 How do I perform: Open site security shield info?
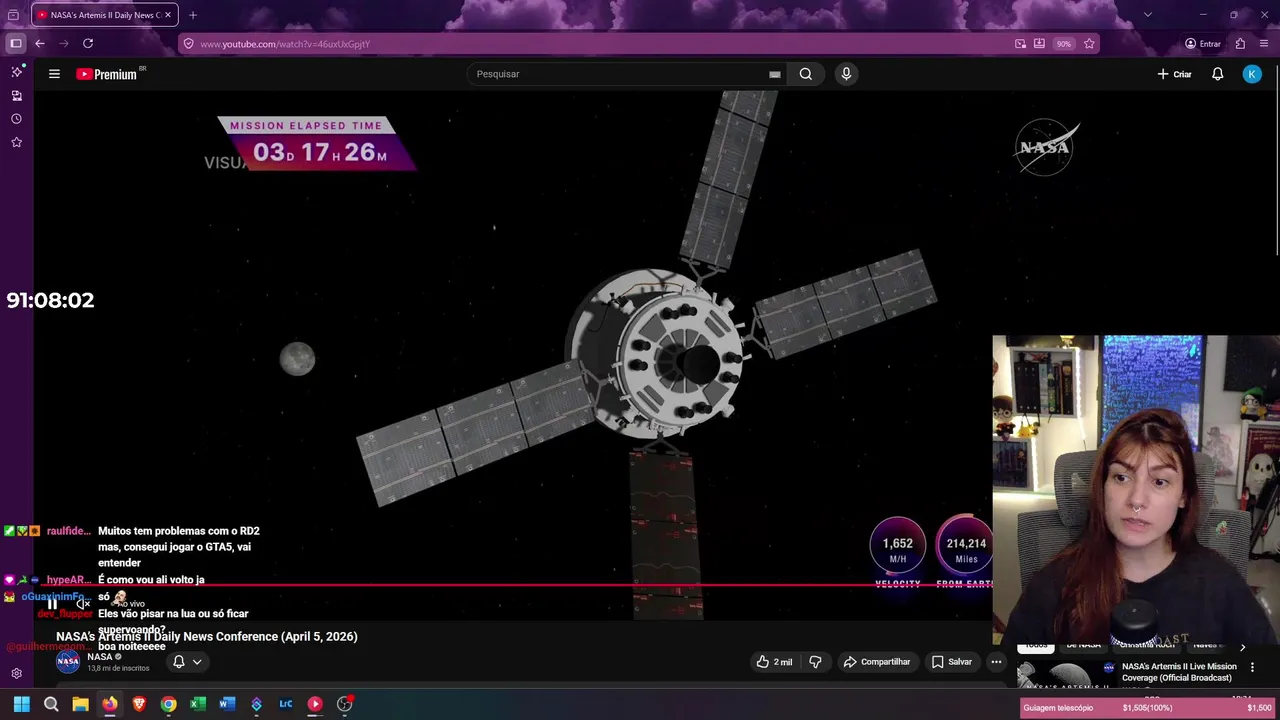click(x=188, y=44)
